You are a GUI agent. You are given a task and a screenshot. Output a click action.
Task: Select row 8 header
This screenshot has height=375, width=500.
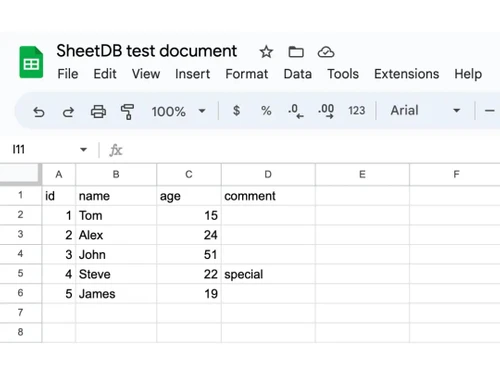point(20,332)
